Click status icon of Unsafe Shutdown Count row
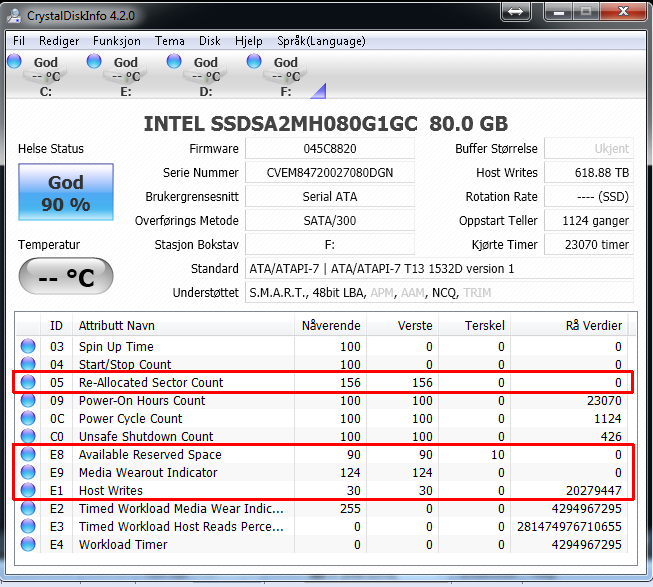 (x=28, y=436)
